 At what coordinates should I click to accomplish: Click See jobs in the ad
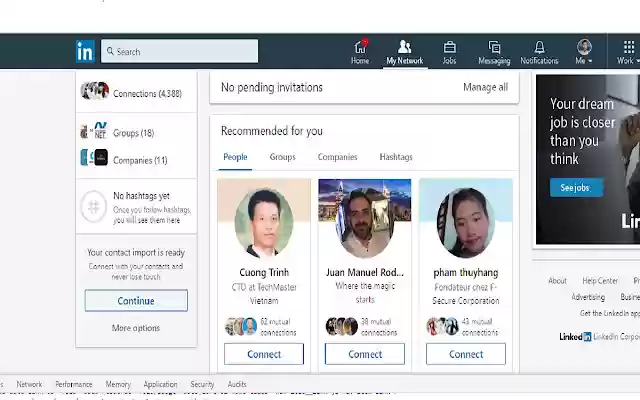click(x=576, y=188)
